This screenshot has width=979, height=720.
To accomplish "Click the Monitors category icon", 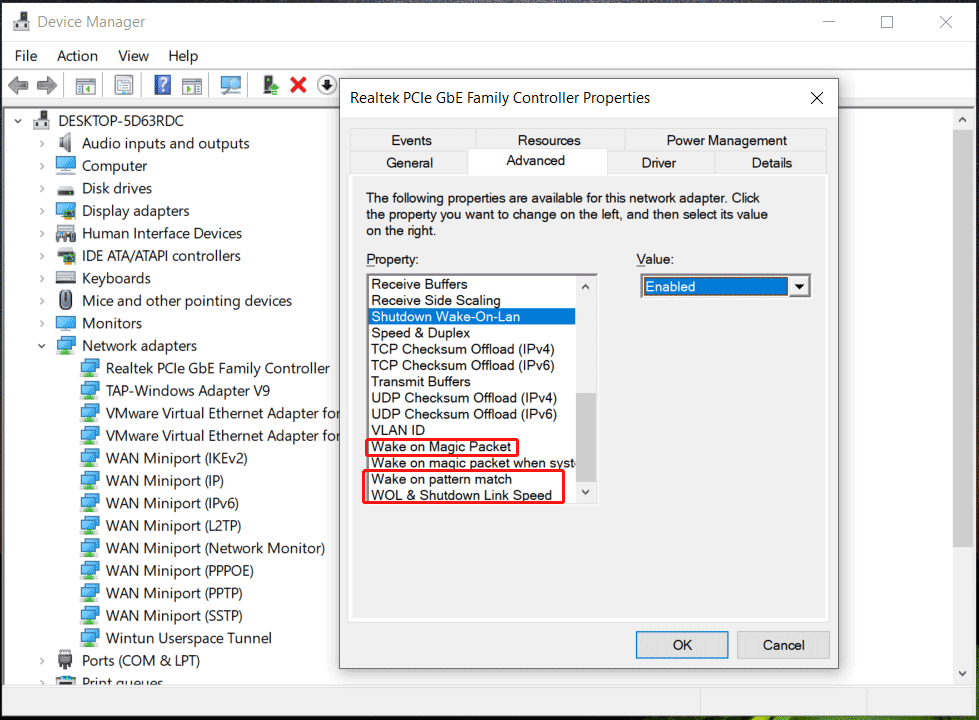I will [x=66, y=323].
